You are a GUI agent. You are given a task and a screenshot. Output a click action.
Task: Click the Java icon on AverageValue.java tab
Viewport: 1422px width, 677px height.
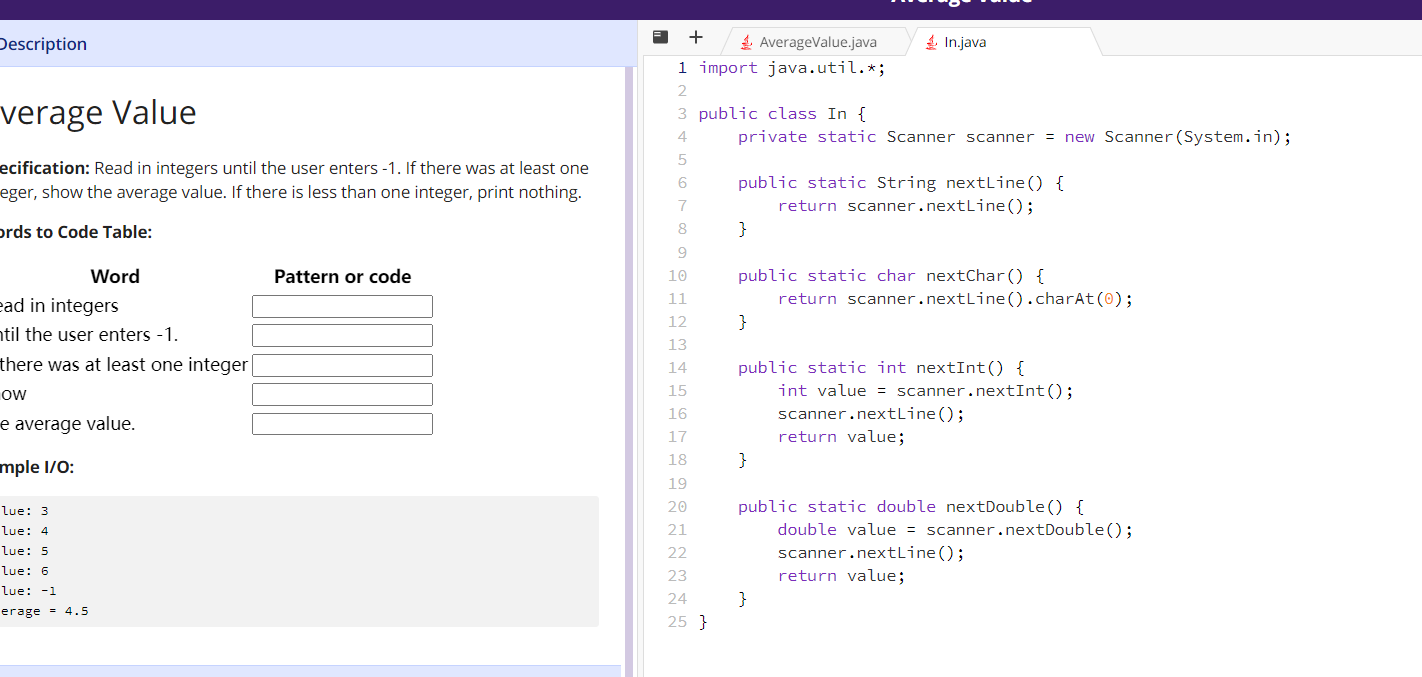744,42
